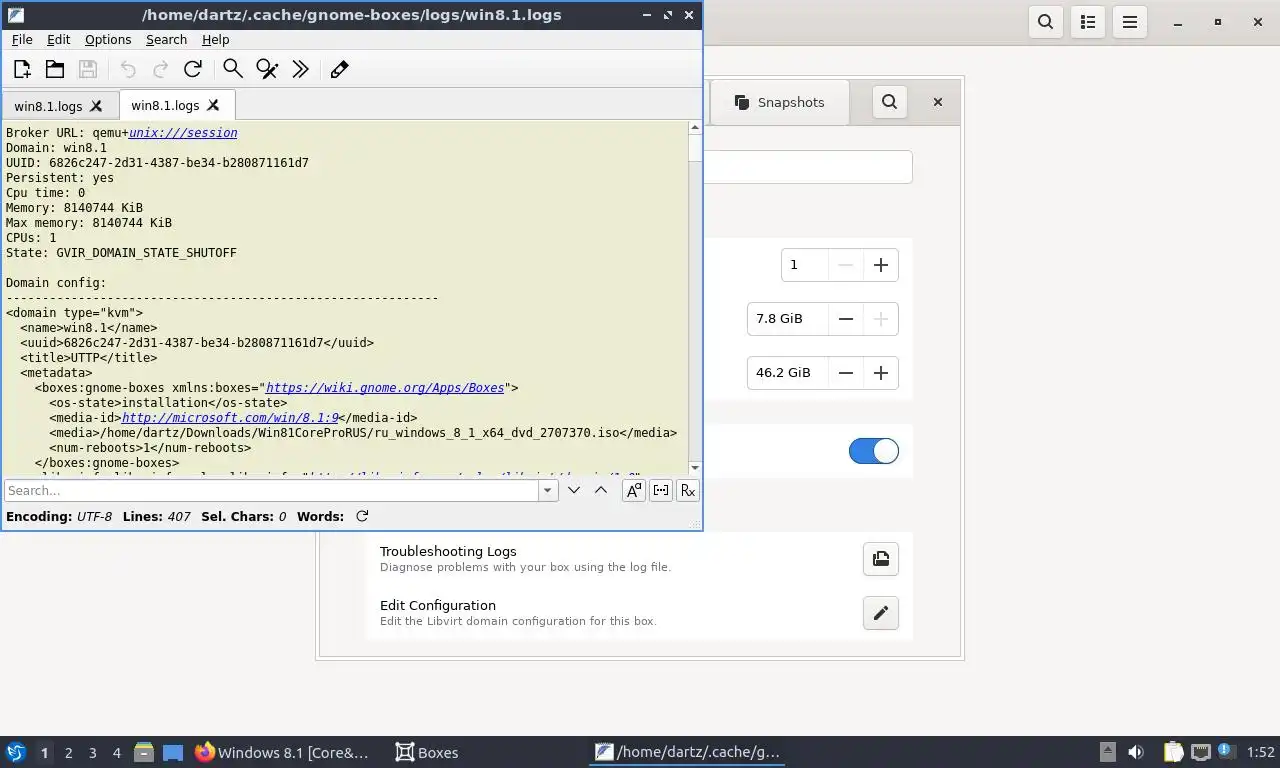
Task: Click the Undo arrow in the toolbar
Action: (128, 69)
